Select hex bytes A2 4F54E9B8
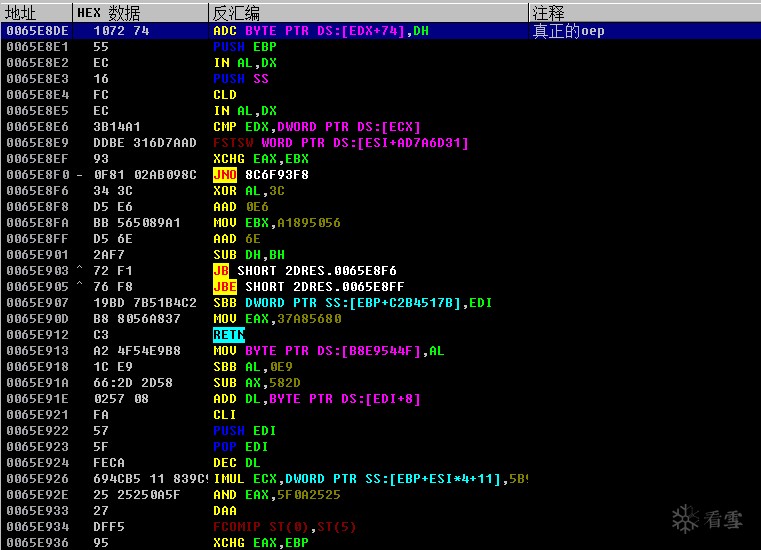Screen dimensions: 761x550 point(137,351)
